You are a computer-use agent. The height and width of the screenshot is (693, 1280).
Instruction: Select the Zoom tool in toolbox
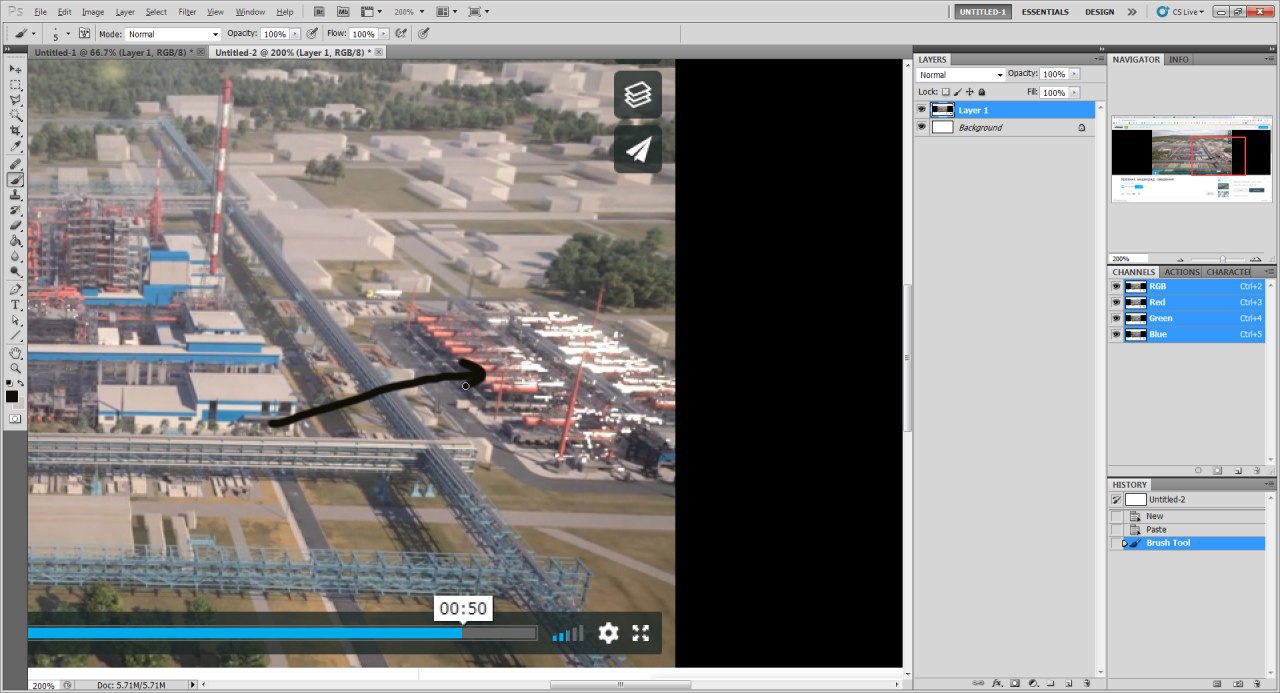tap(15, 368)
